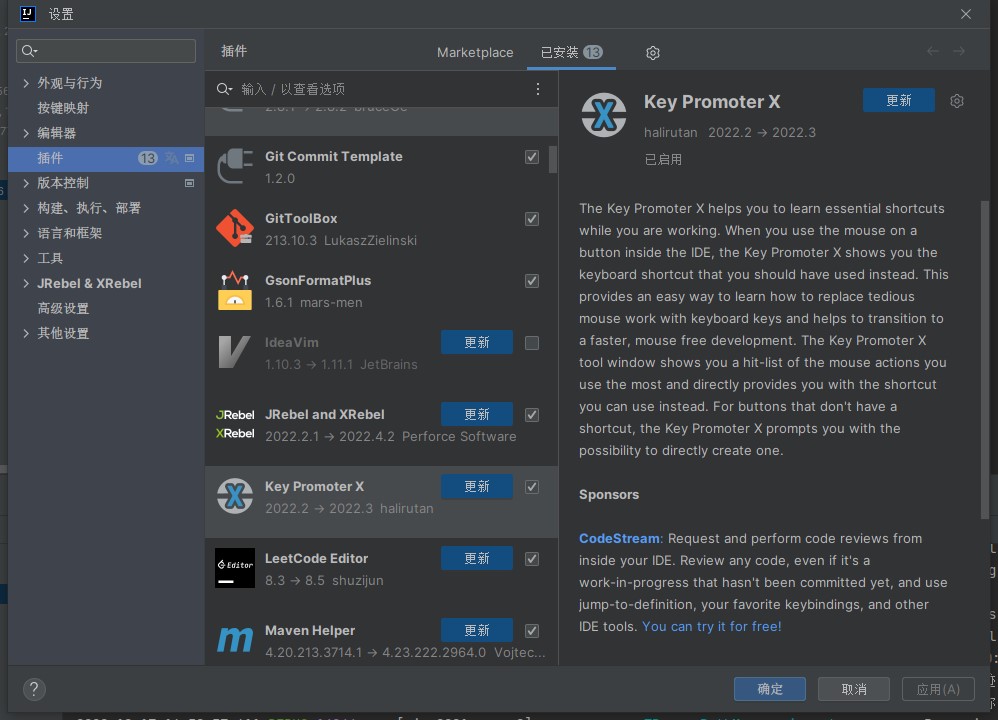
Task: Click the Git Commit Template plug icon
Action: point(235,167)
